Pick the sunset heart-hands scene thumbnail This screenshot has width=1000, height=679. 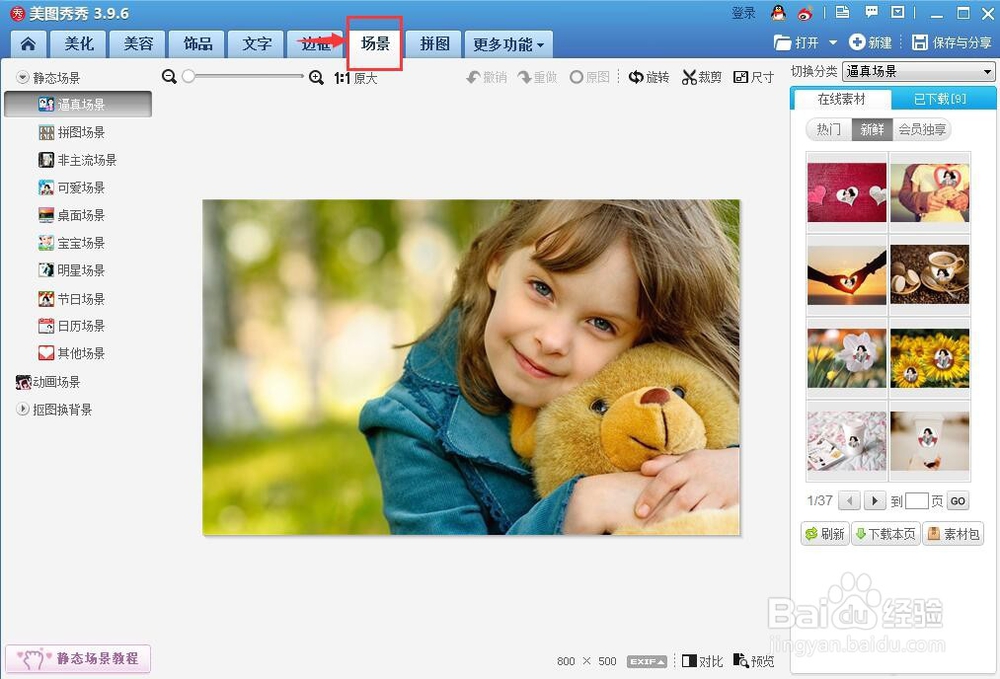(847, 275)
